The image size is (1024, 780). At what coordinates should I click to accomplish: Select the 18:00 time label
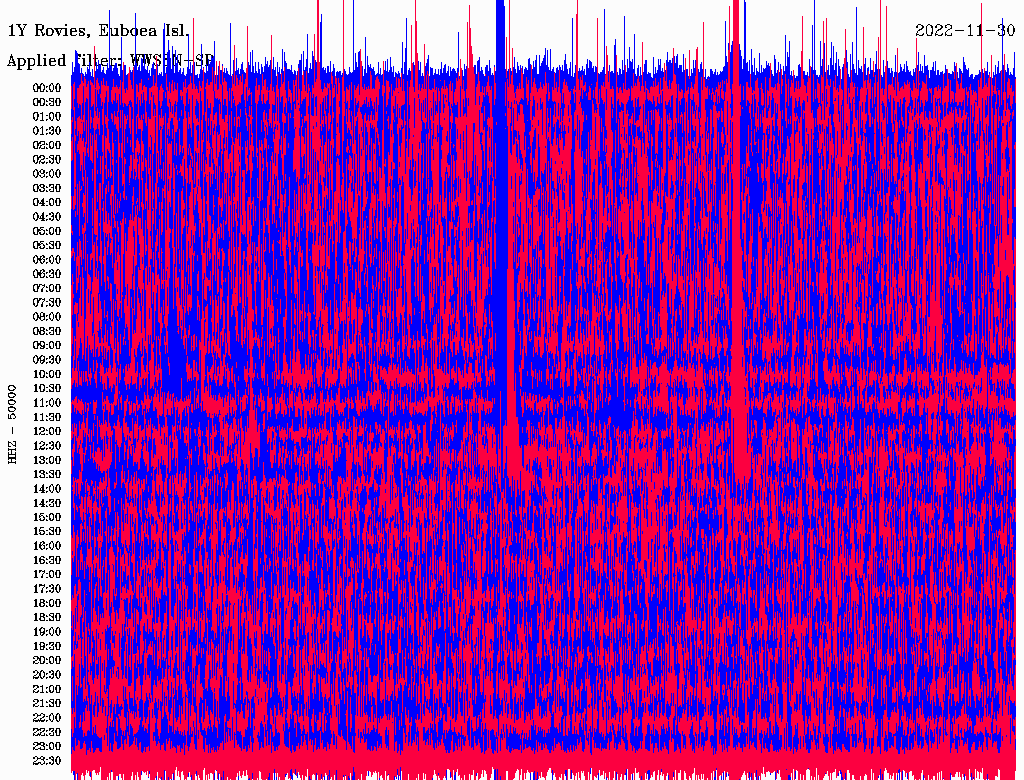[47, 603]
